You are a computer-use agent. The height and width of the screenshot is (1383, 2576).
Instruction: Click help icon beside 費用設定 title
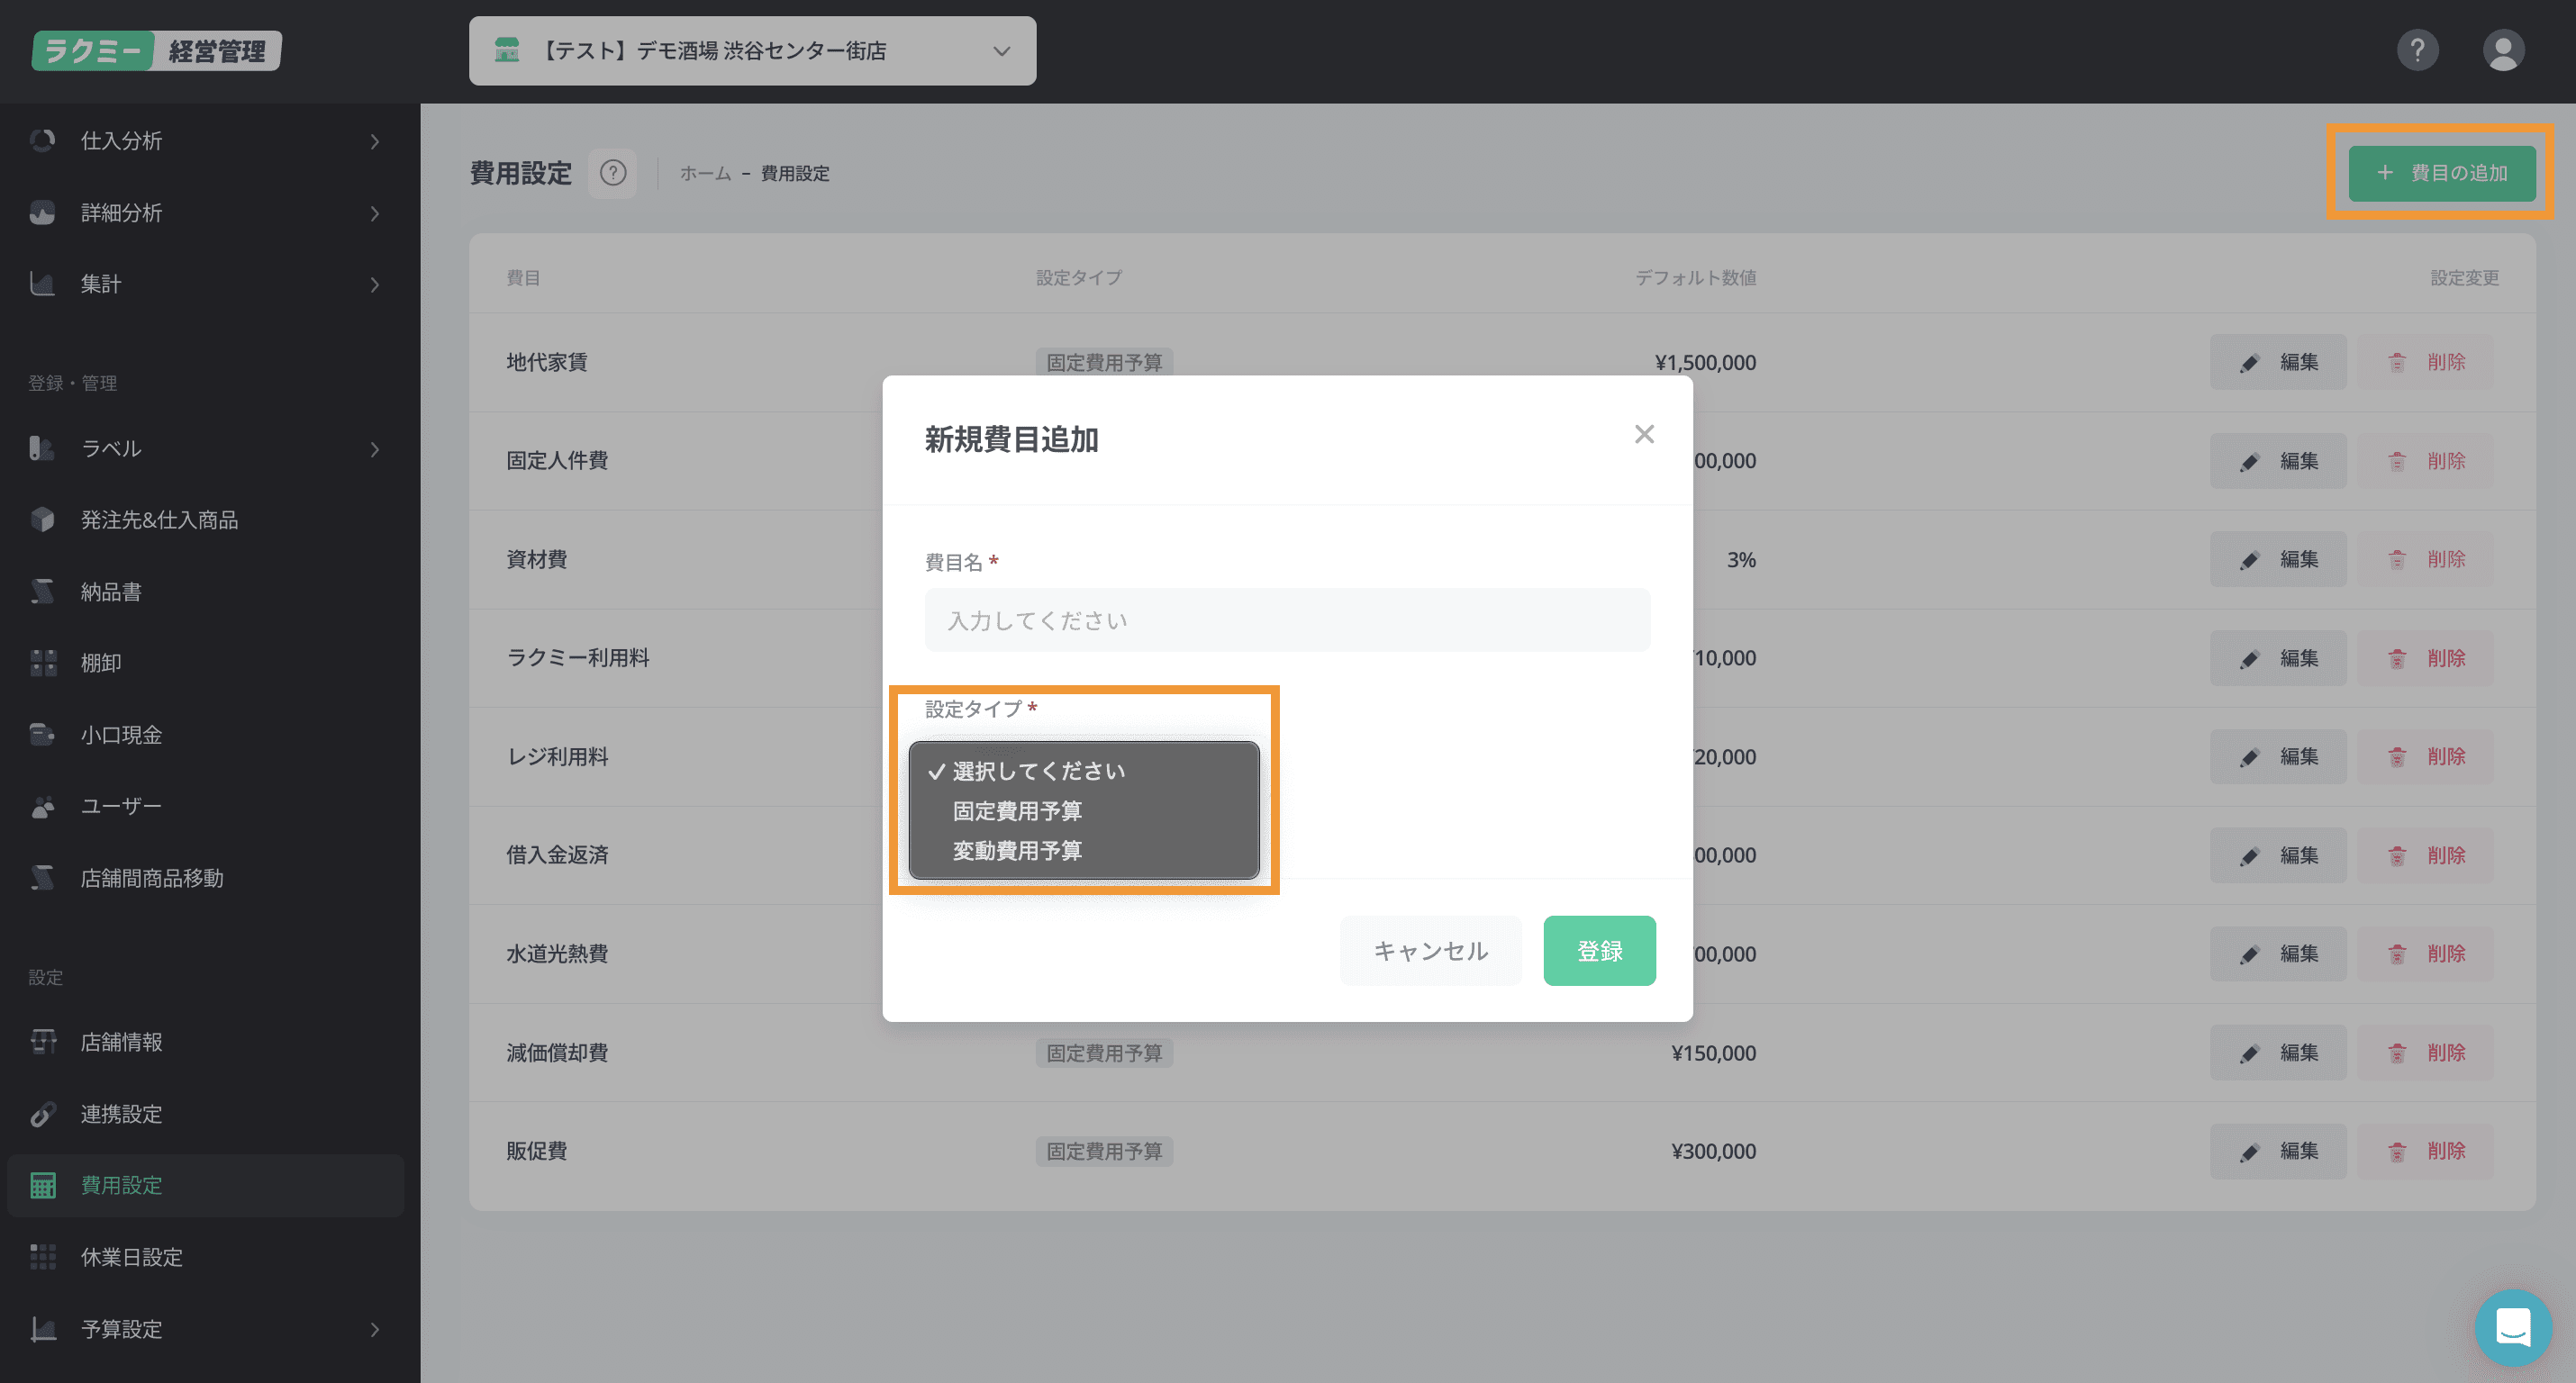point(613,173)
